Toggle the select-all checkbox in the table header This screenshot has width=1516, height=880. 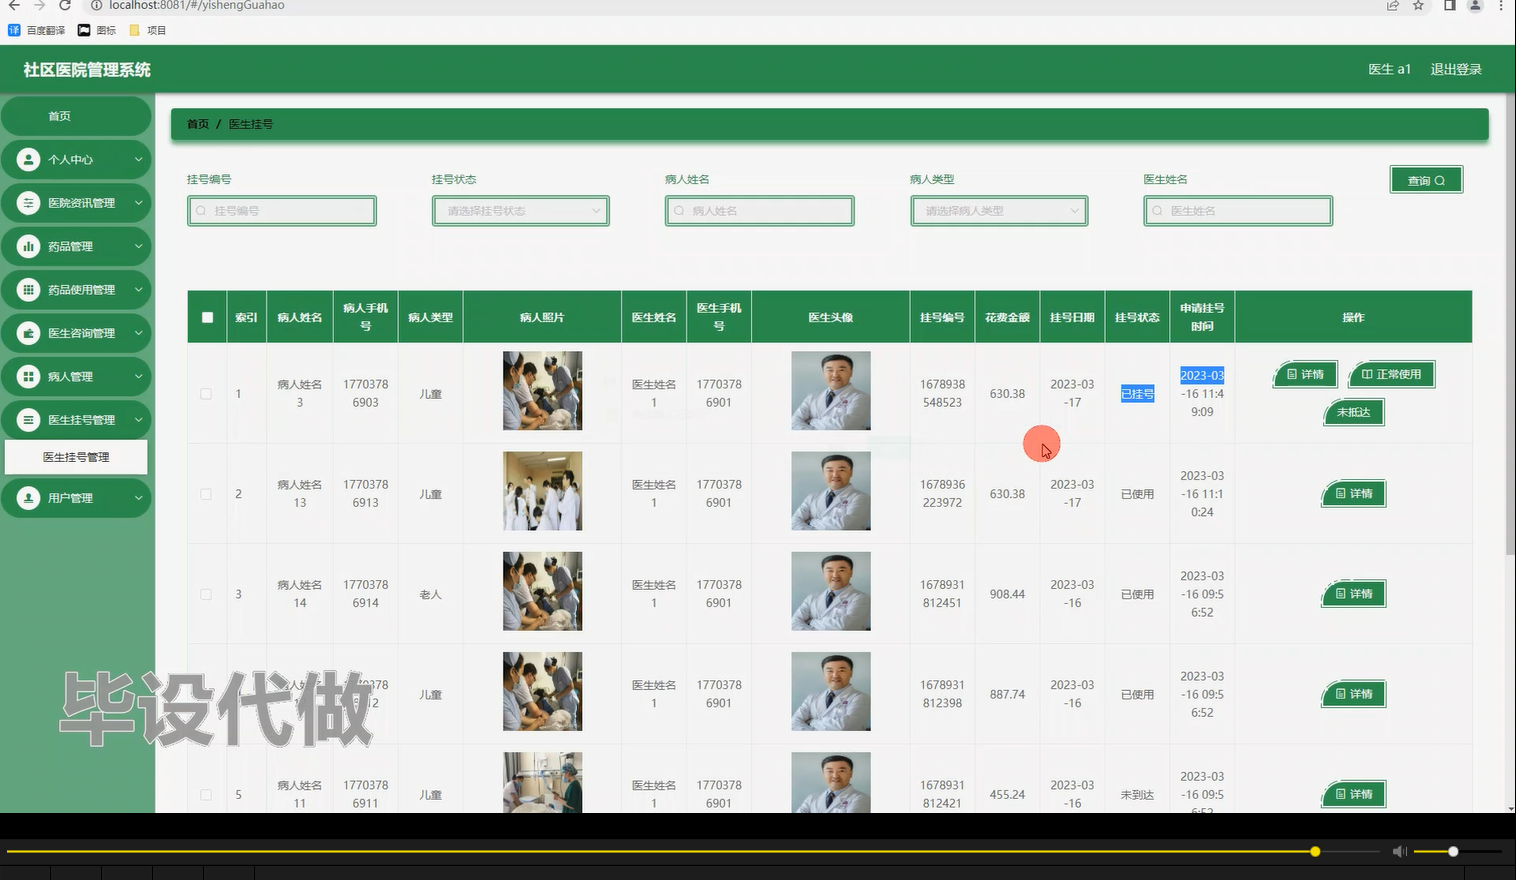[207, 317]
